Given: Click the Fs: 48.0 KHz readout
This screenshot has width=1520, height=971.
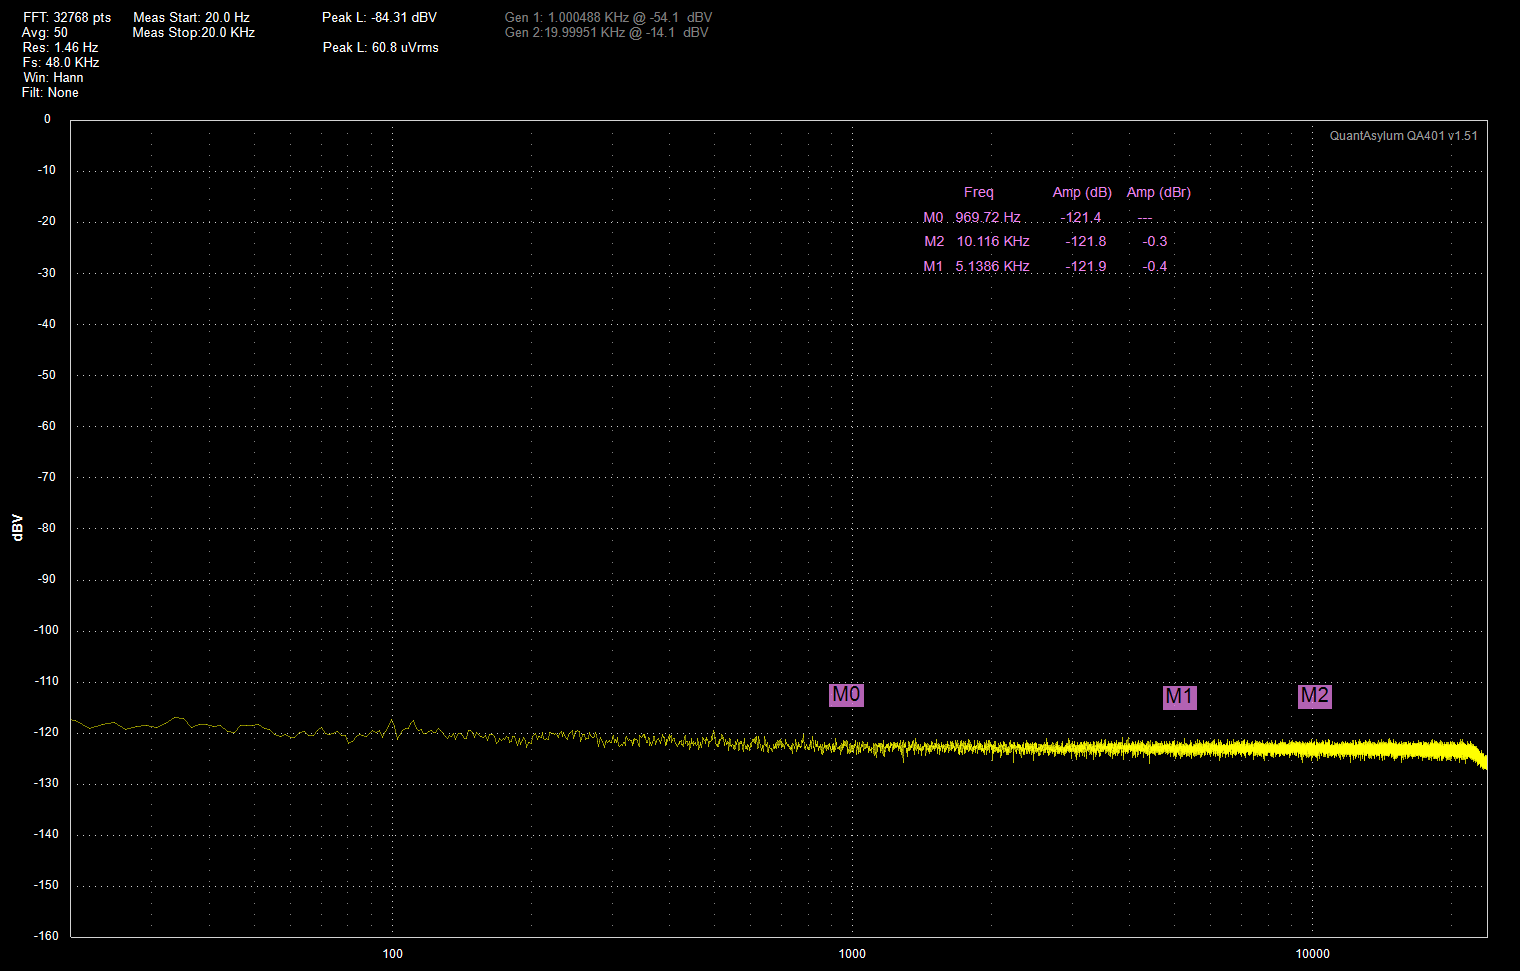Looking at the screenshot, I should [x=61, y=63].
